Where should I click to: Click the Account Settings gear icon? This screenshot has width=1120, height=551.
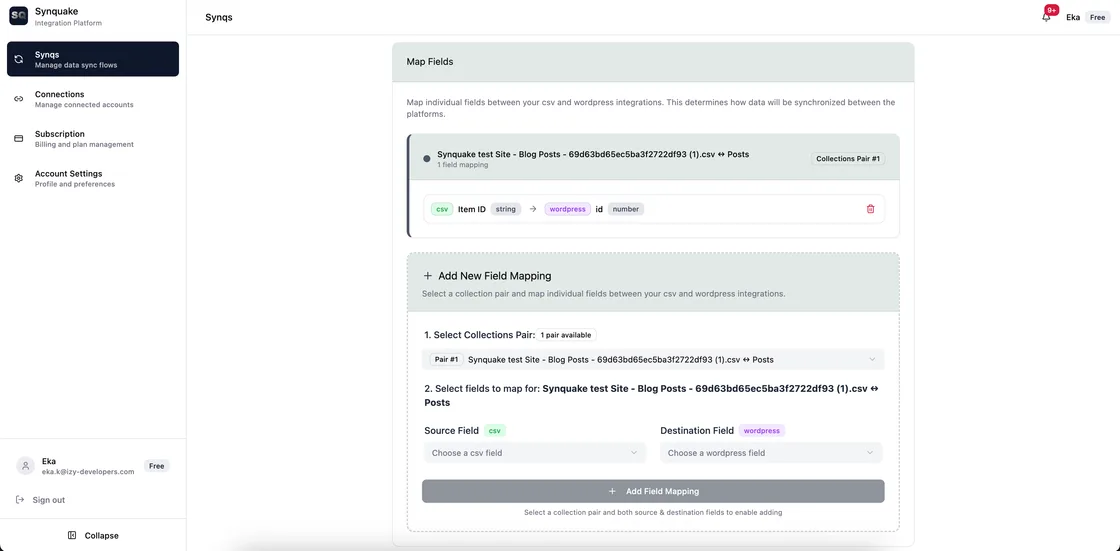coord(19,179)
